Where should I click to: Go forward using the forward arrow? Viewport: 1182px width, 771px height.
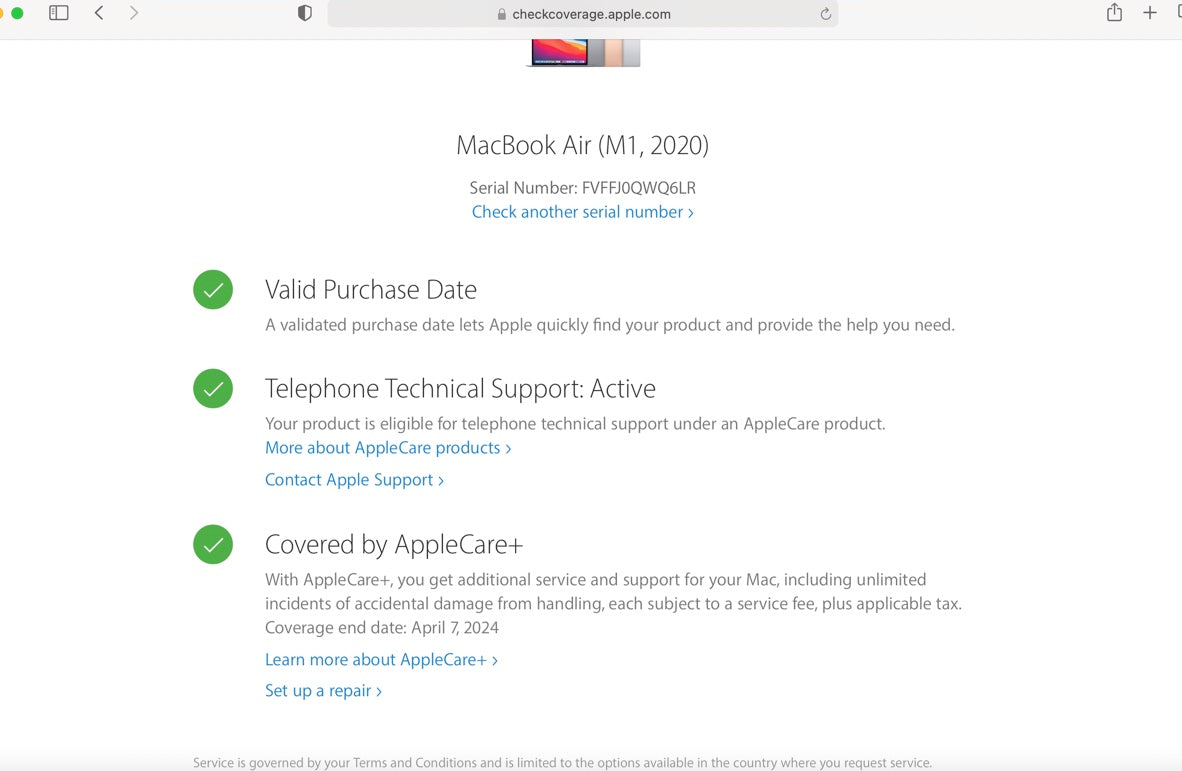point(134,13)
